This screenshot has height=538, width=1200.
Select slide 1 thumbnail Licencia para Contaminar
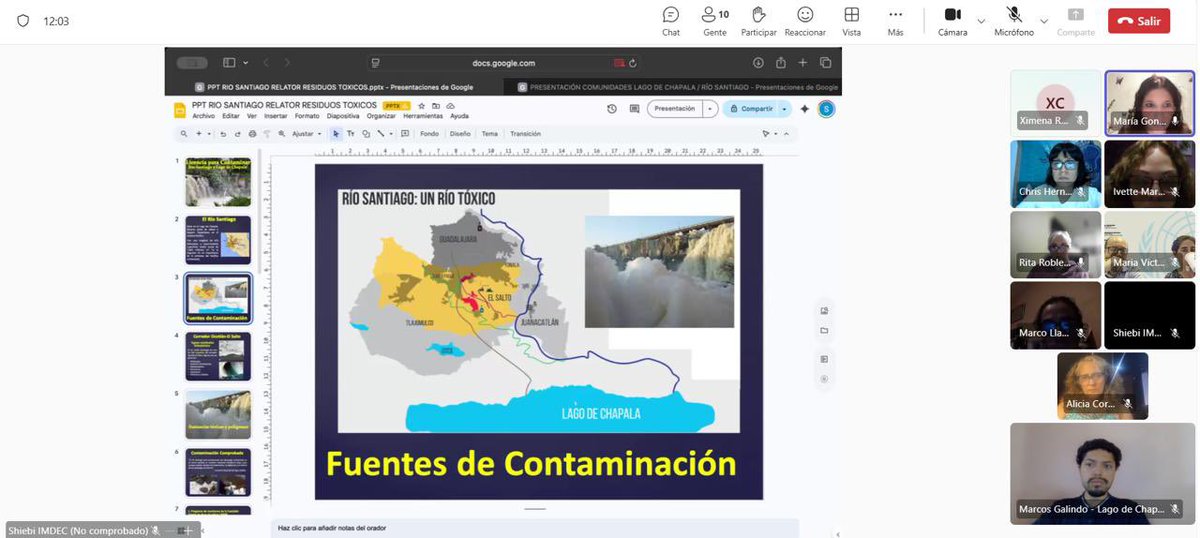click(218, 182)
